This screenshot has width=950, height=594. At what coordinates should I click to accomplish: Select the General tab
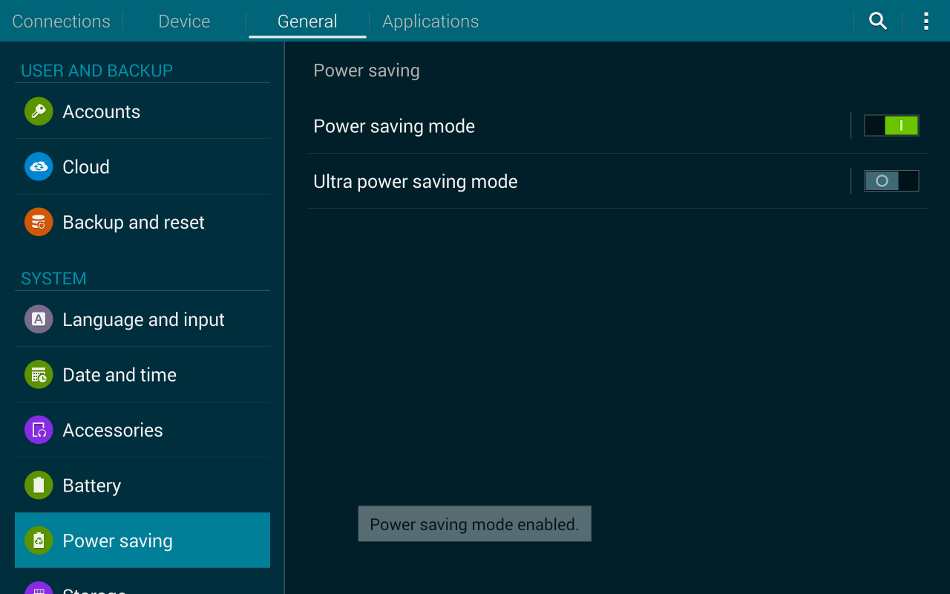point(307,21)
